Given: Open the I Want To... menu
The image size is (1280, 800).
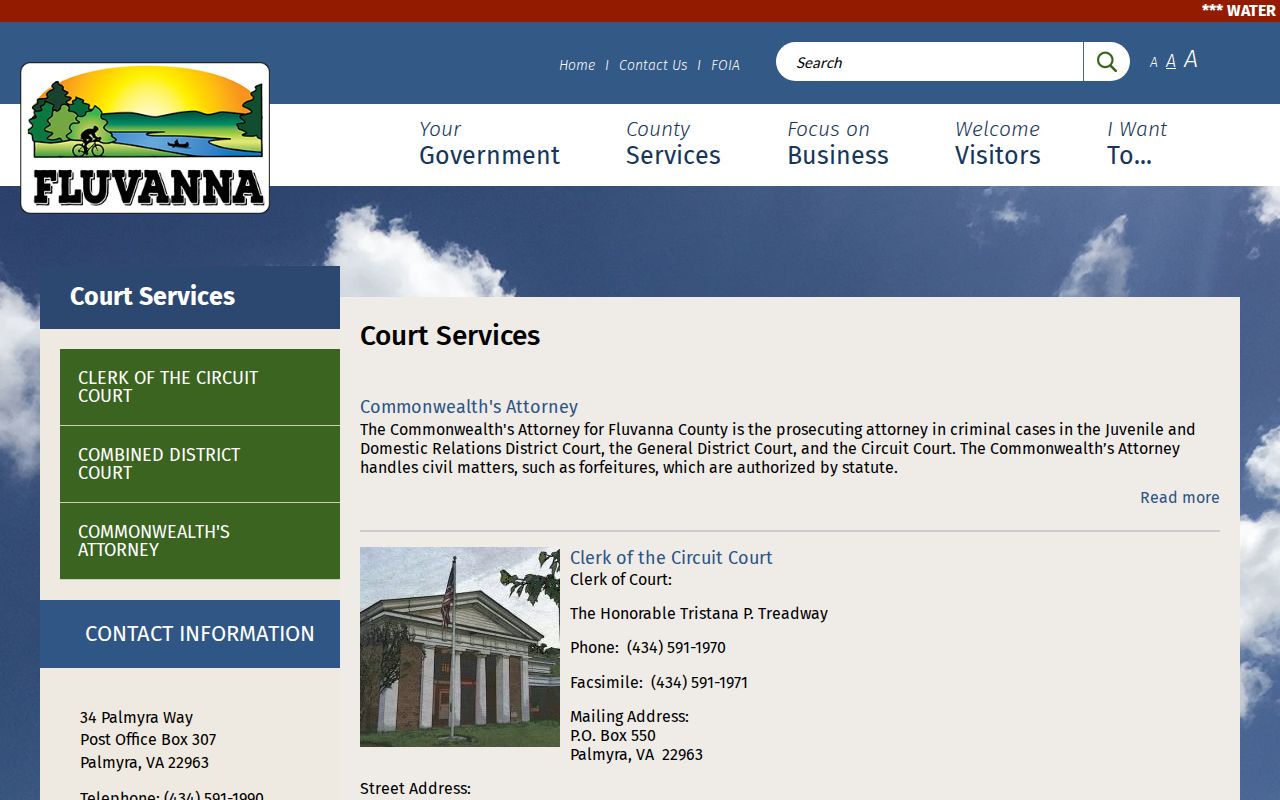Looking at the screenshot, I should click(1136, 143).
